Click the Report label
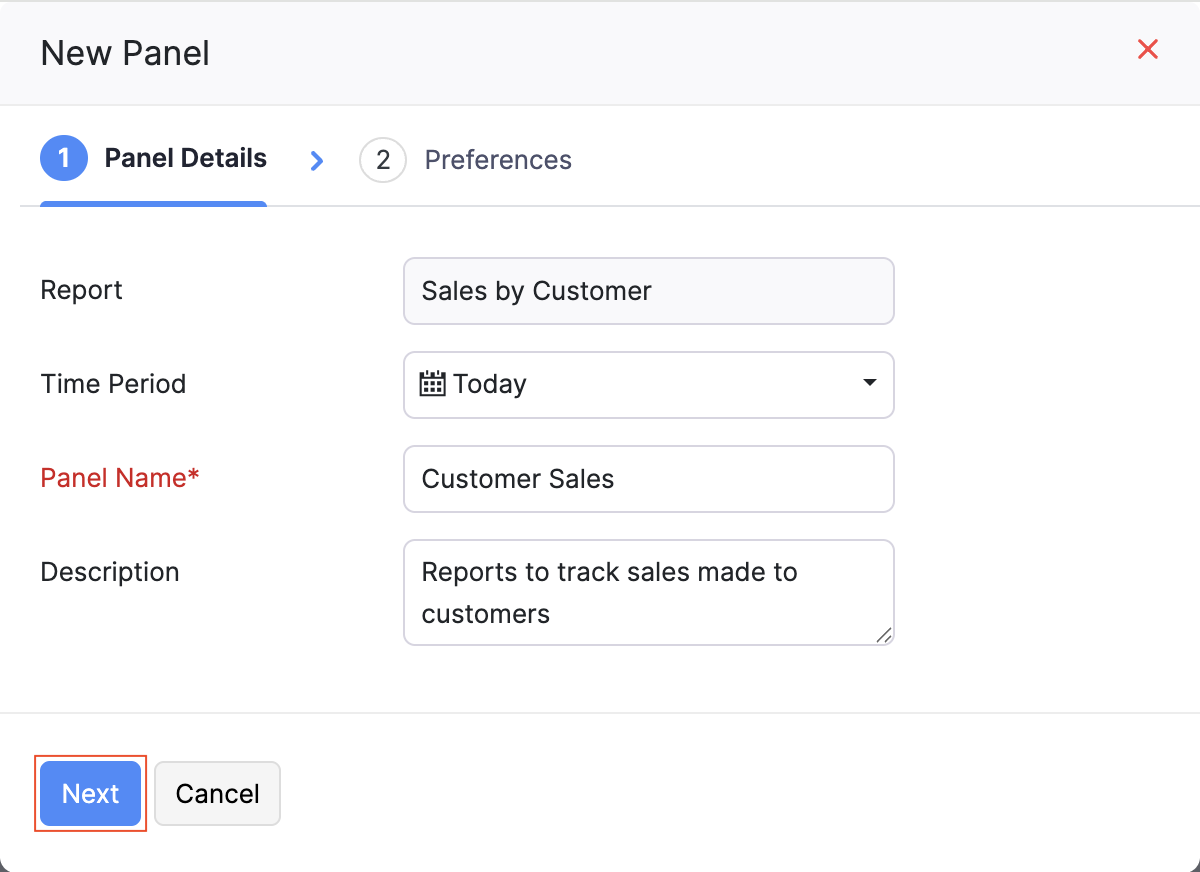Viewport: 1200px width, 872px height. 81,290
